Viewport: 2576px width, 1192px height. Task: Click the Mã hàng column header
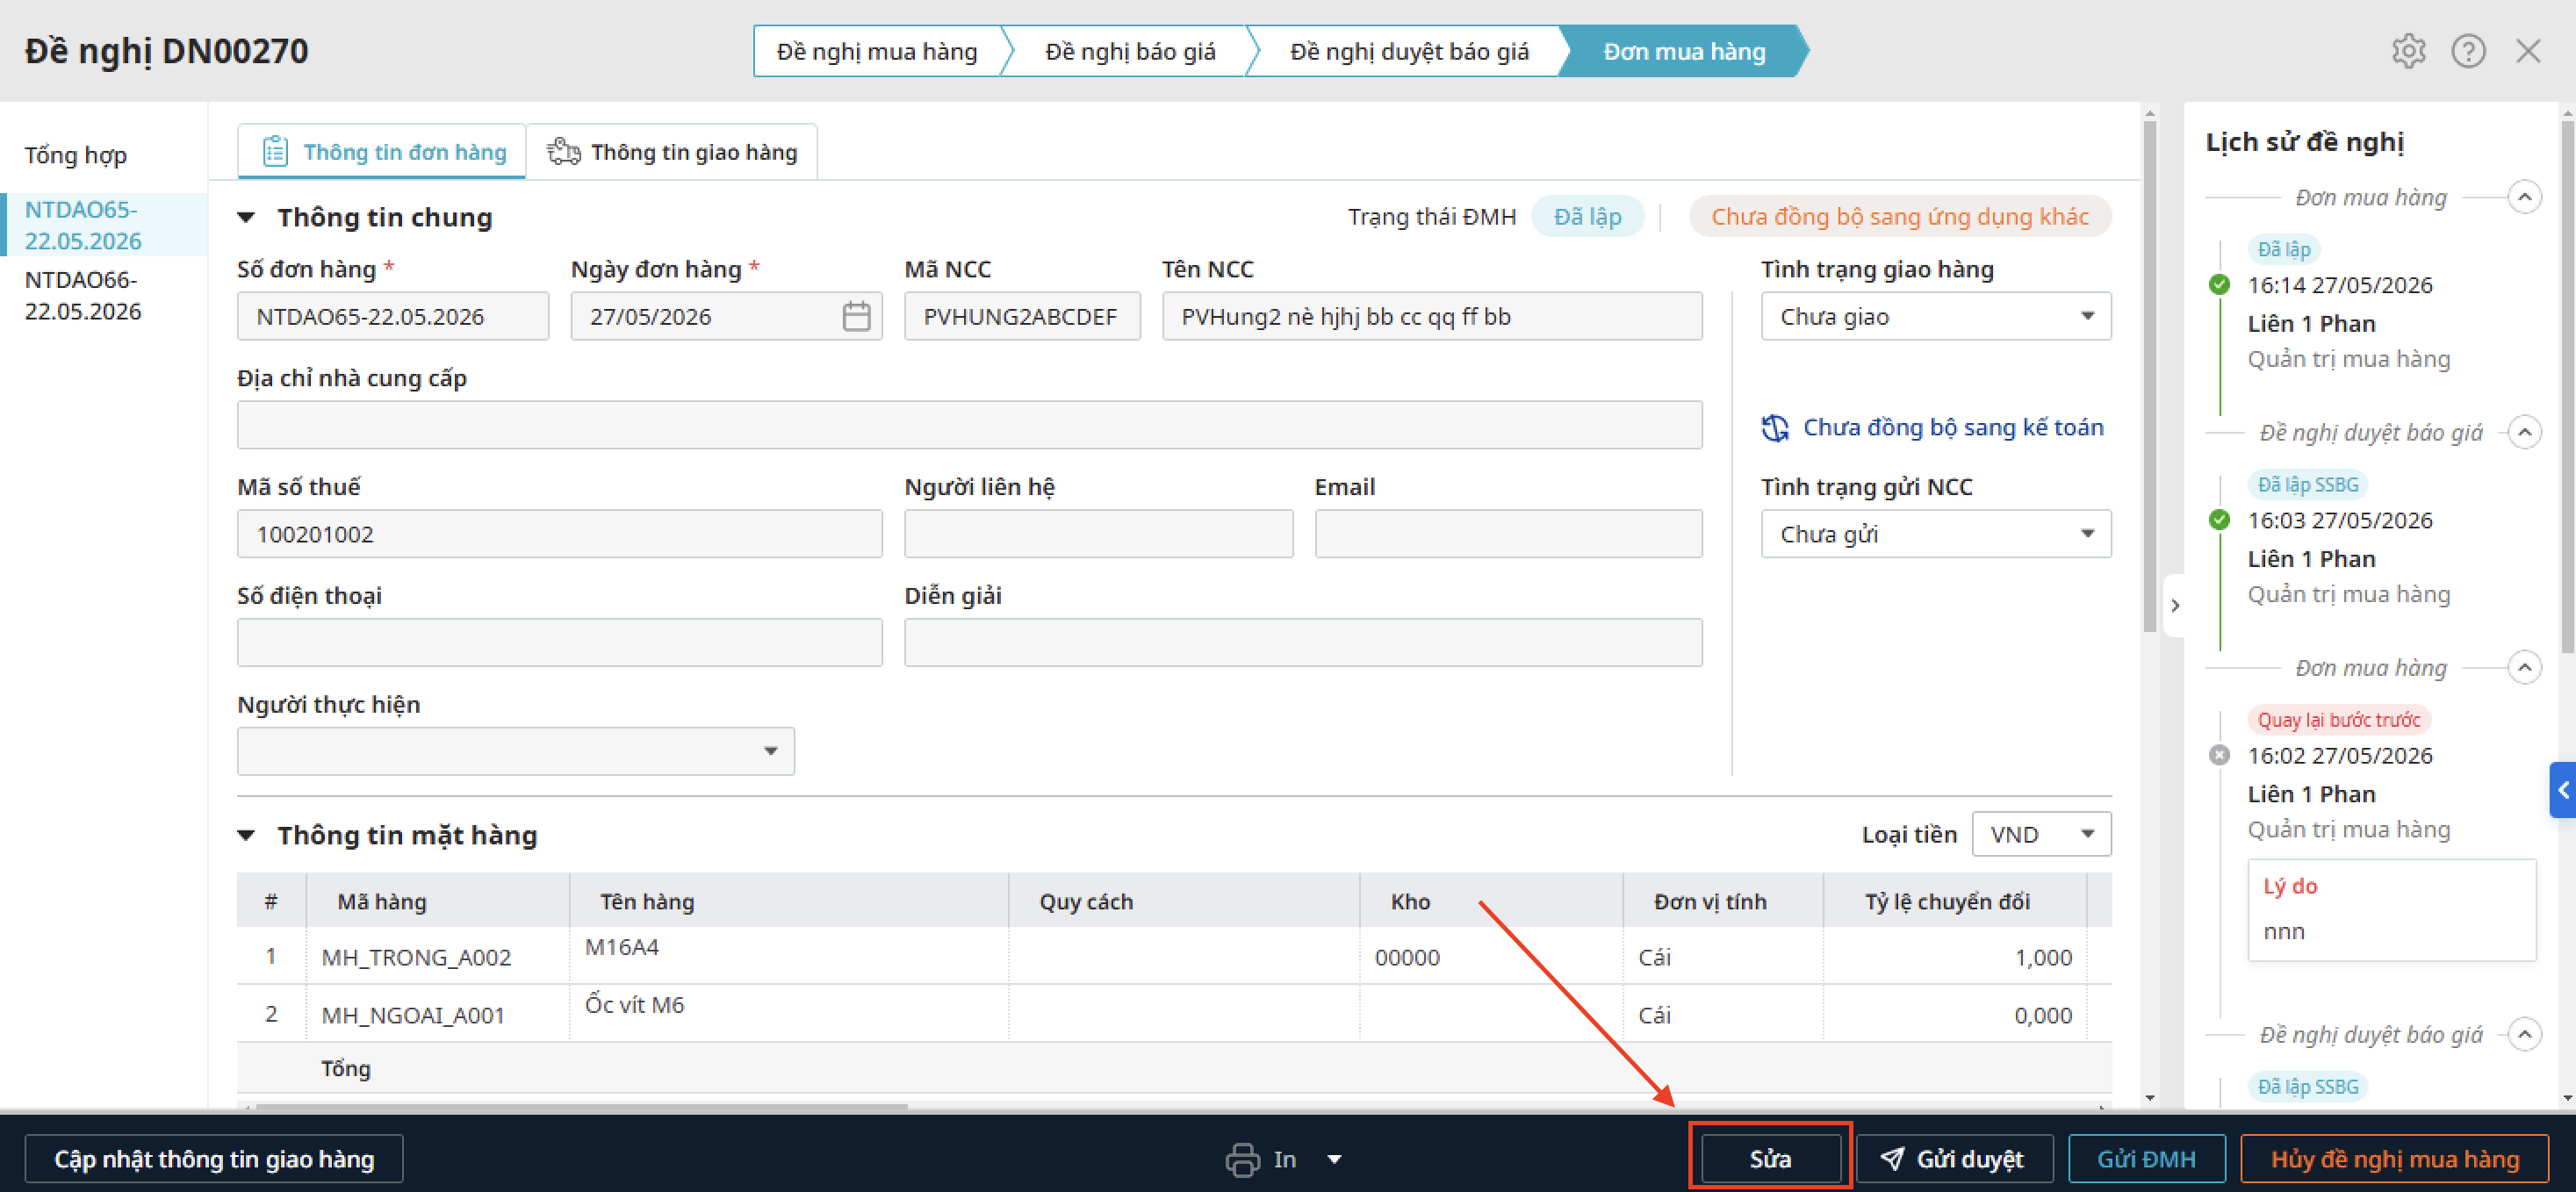coord(438,901)
